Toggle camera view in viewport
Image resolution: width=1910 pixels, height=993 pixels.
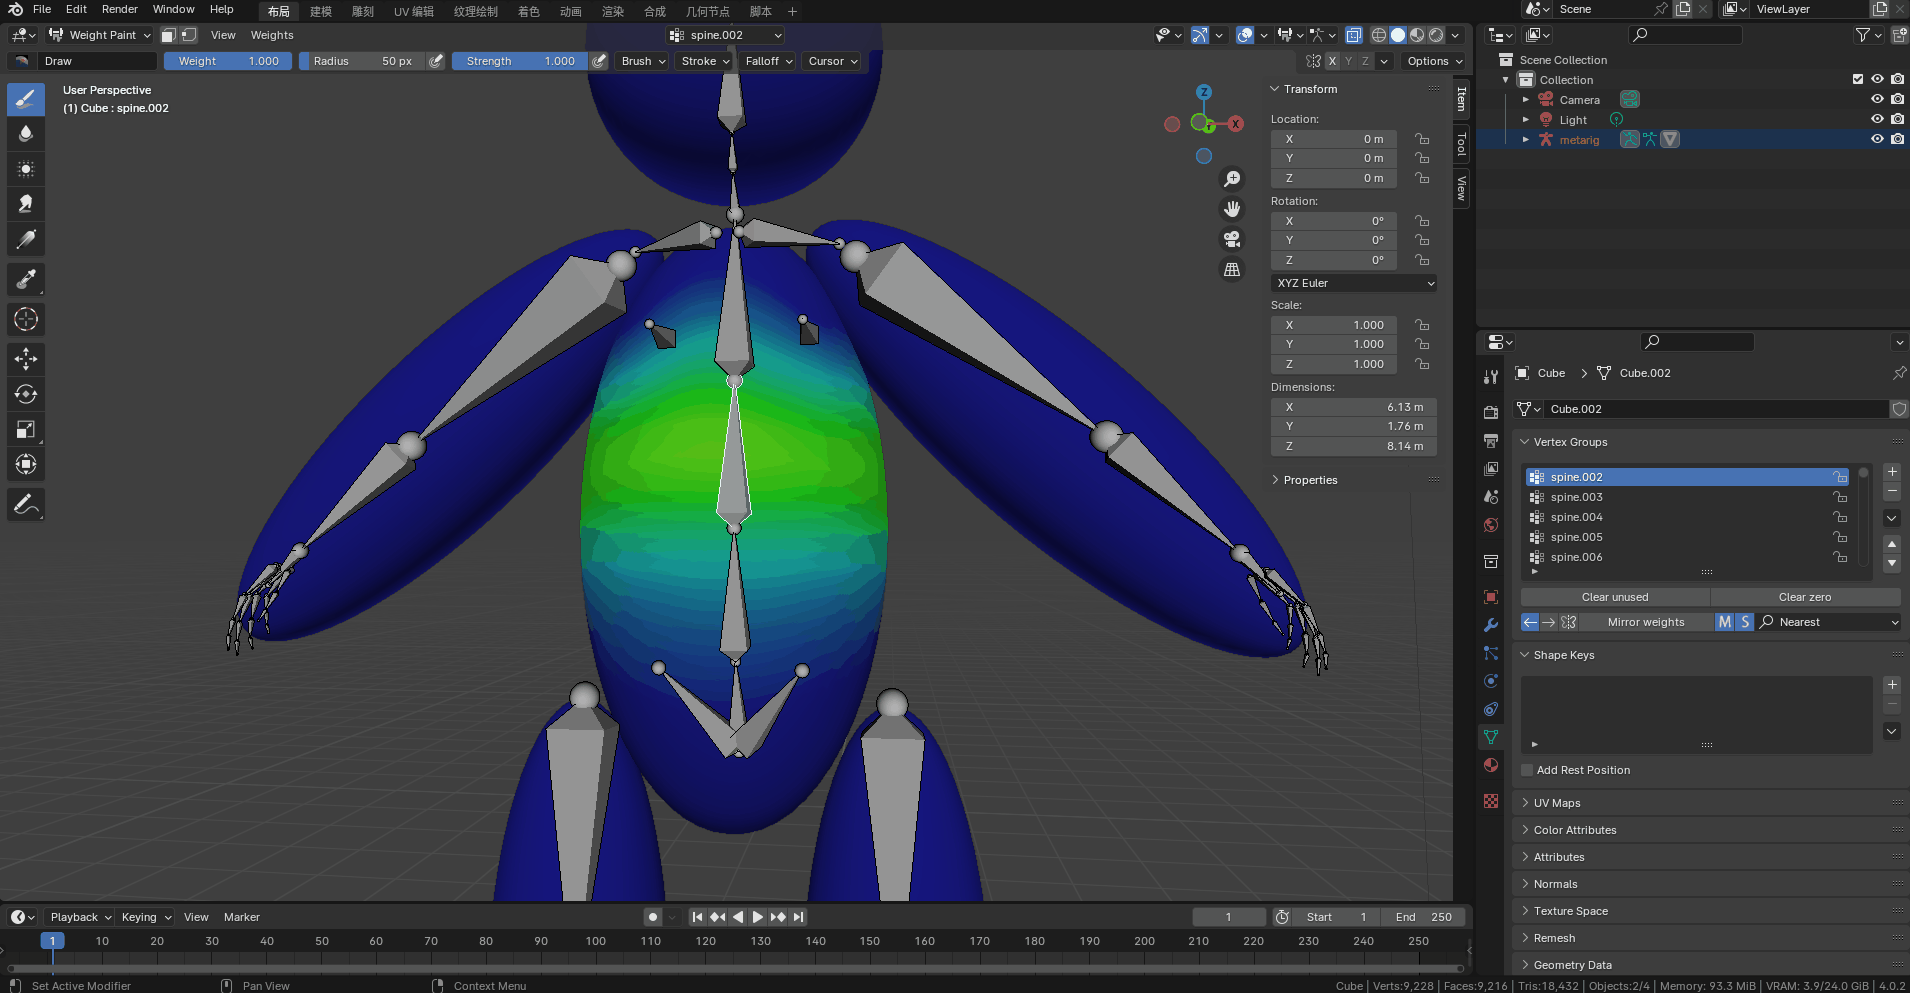1232,239
